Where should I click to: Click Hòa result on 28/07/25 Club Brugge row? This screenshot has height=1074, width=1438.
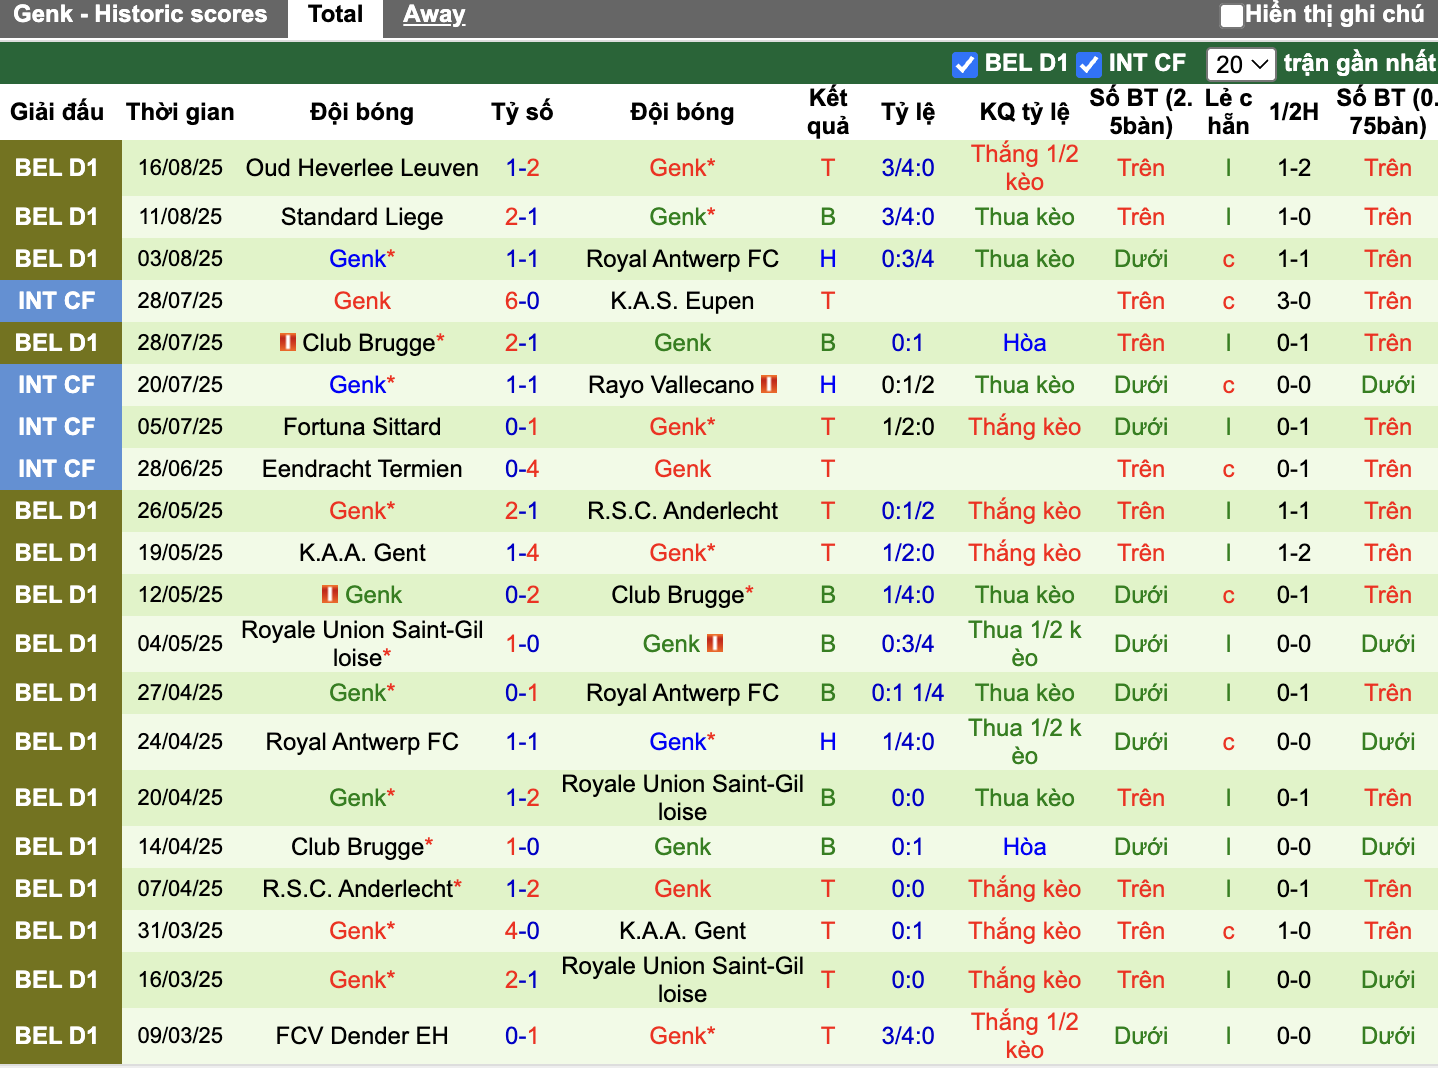point(1025,343)
